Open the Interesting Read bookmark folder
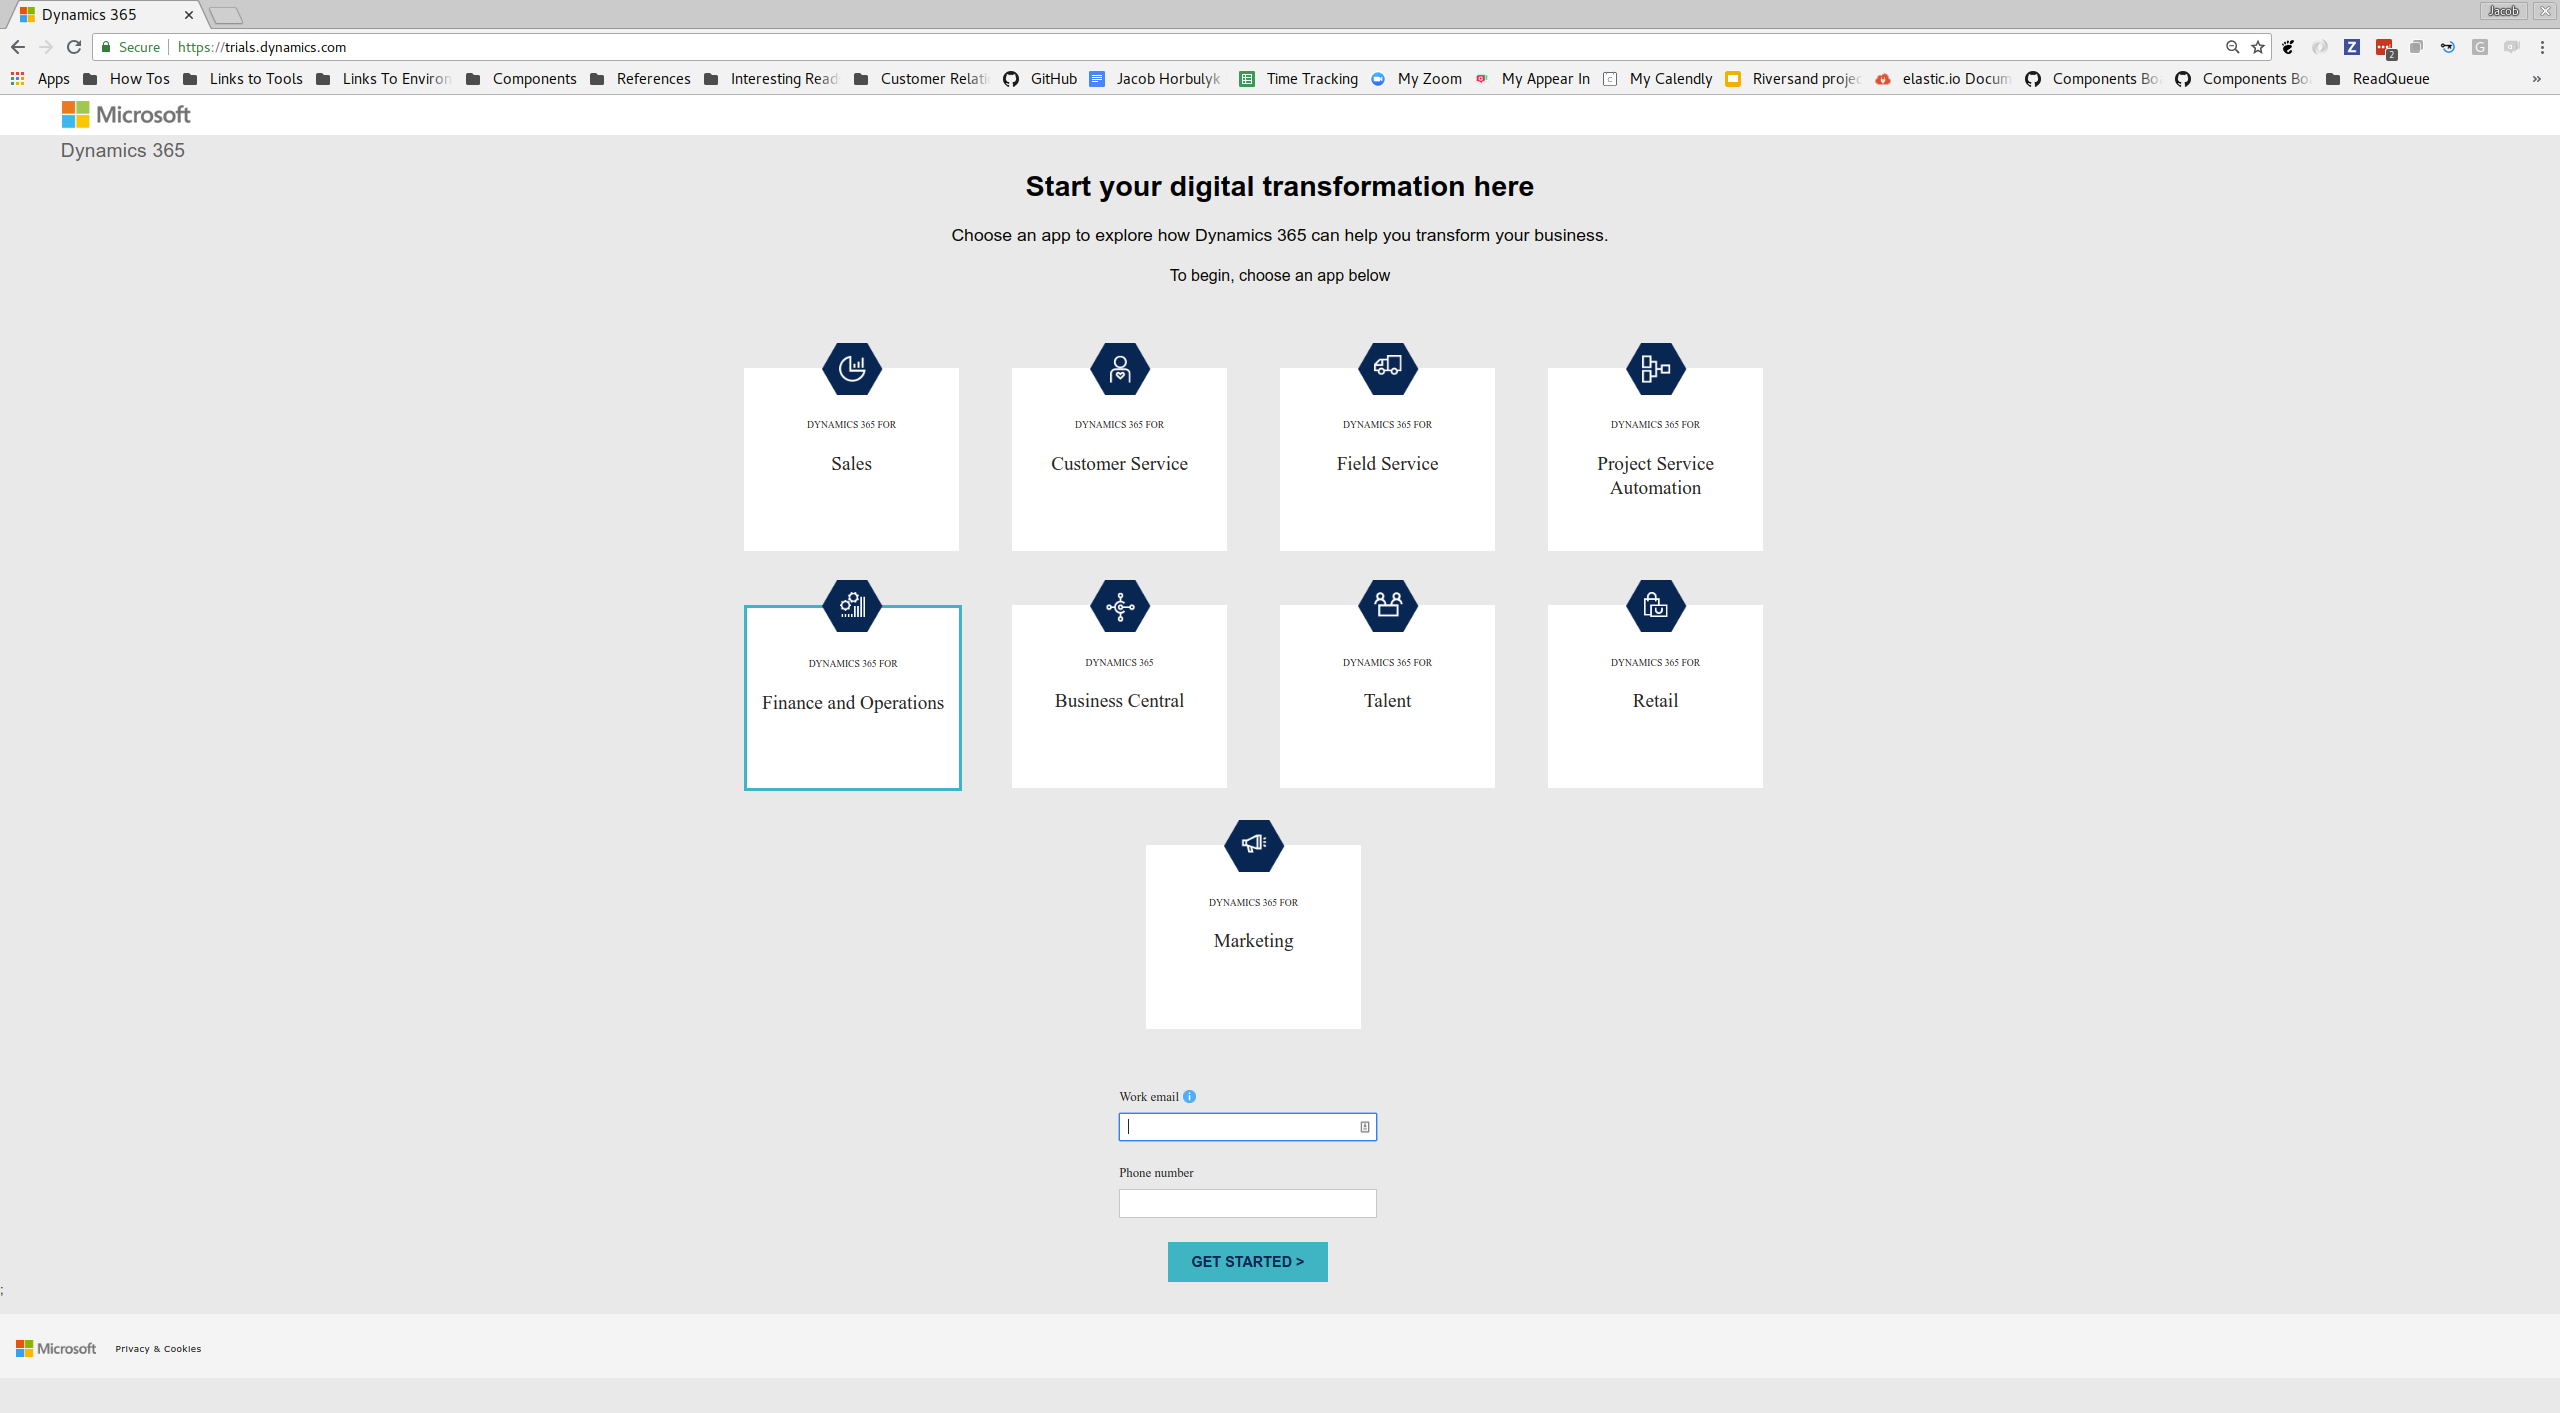Viewport: 2560px width, 1413px height. coord(771,79)
